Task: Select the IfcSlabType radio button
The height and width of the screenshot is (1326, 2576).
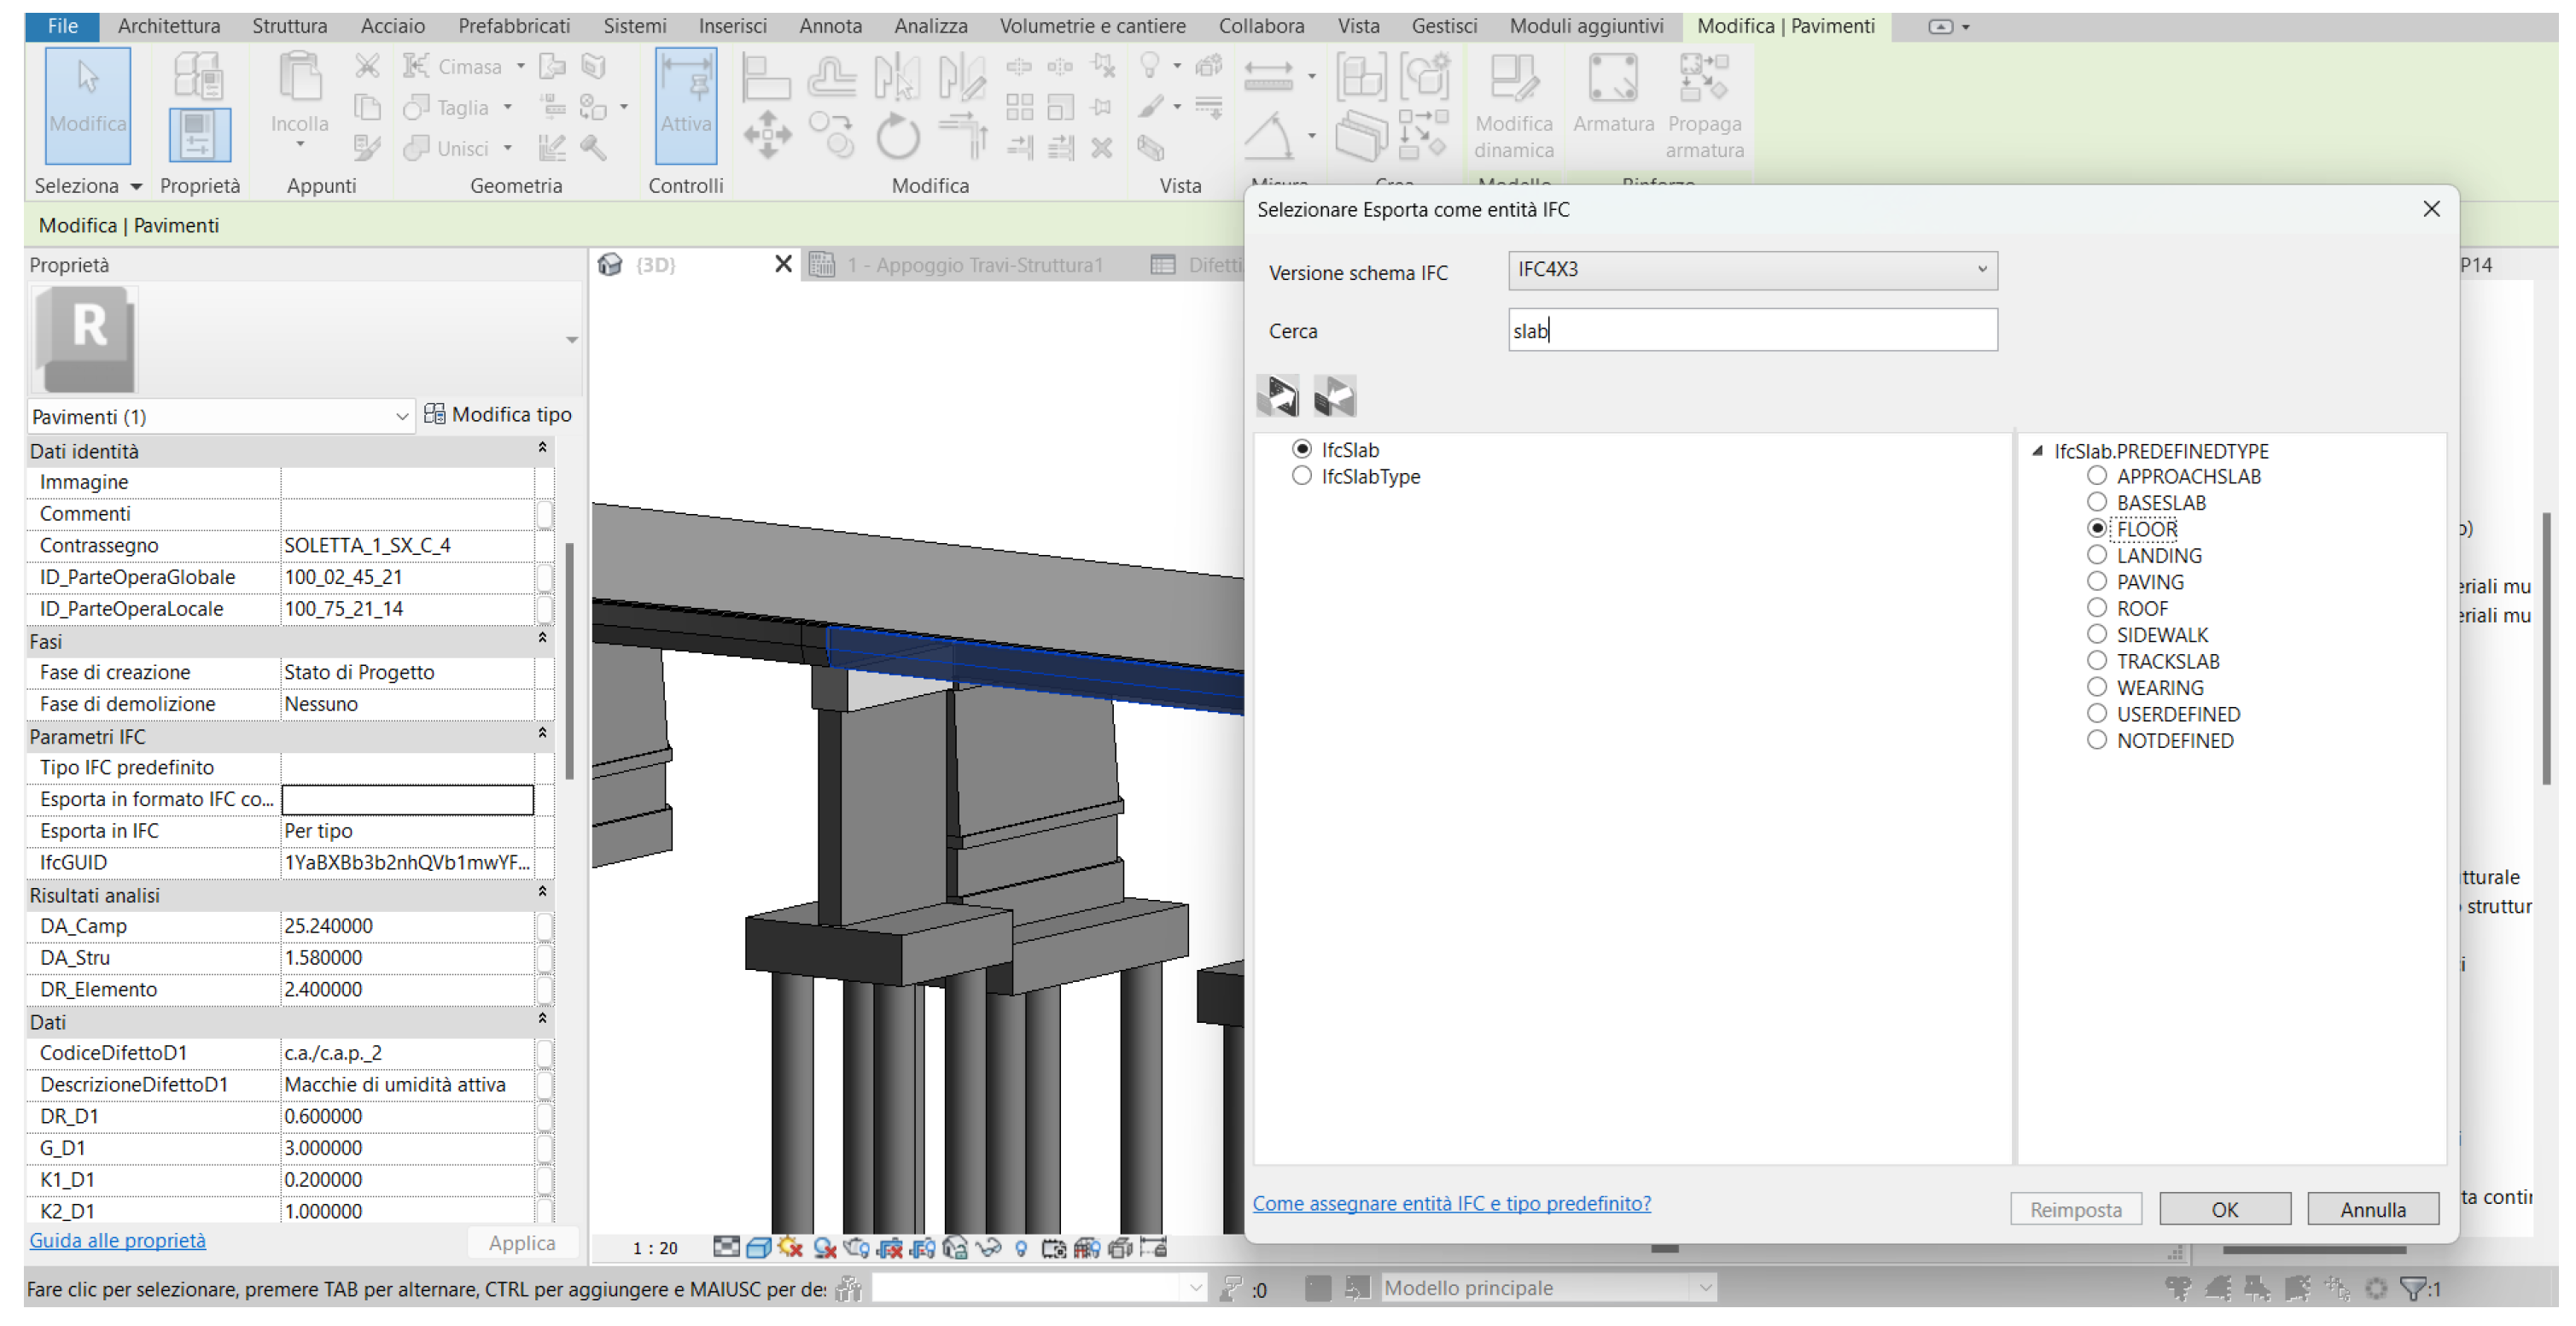Action: [1301, 476]
